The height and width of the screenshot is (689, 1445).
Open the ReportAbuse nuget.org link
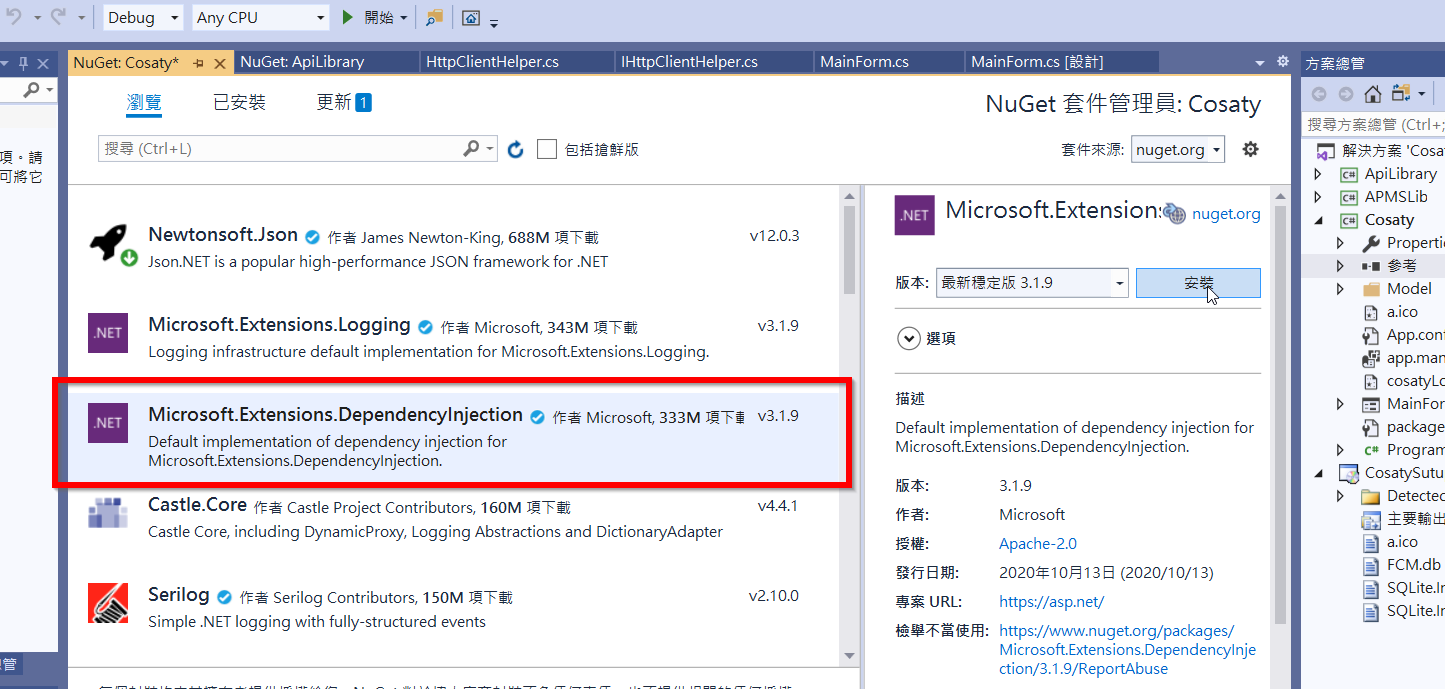1127,650
